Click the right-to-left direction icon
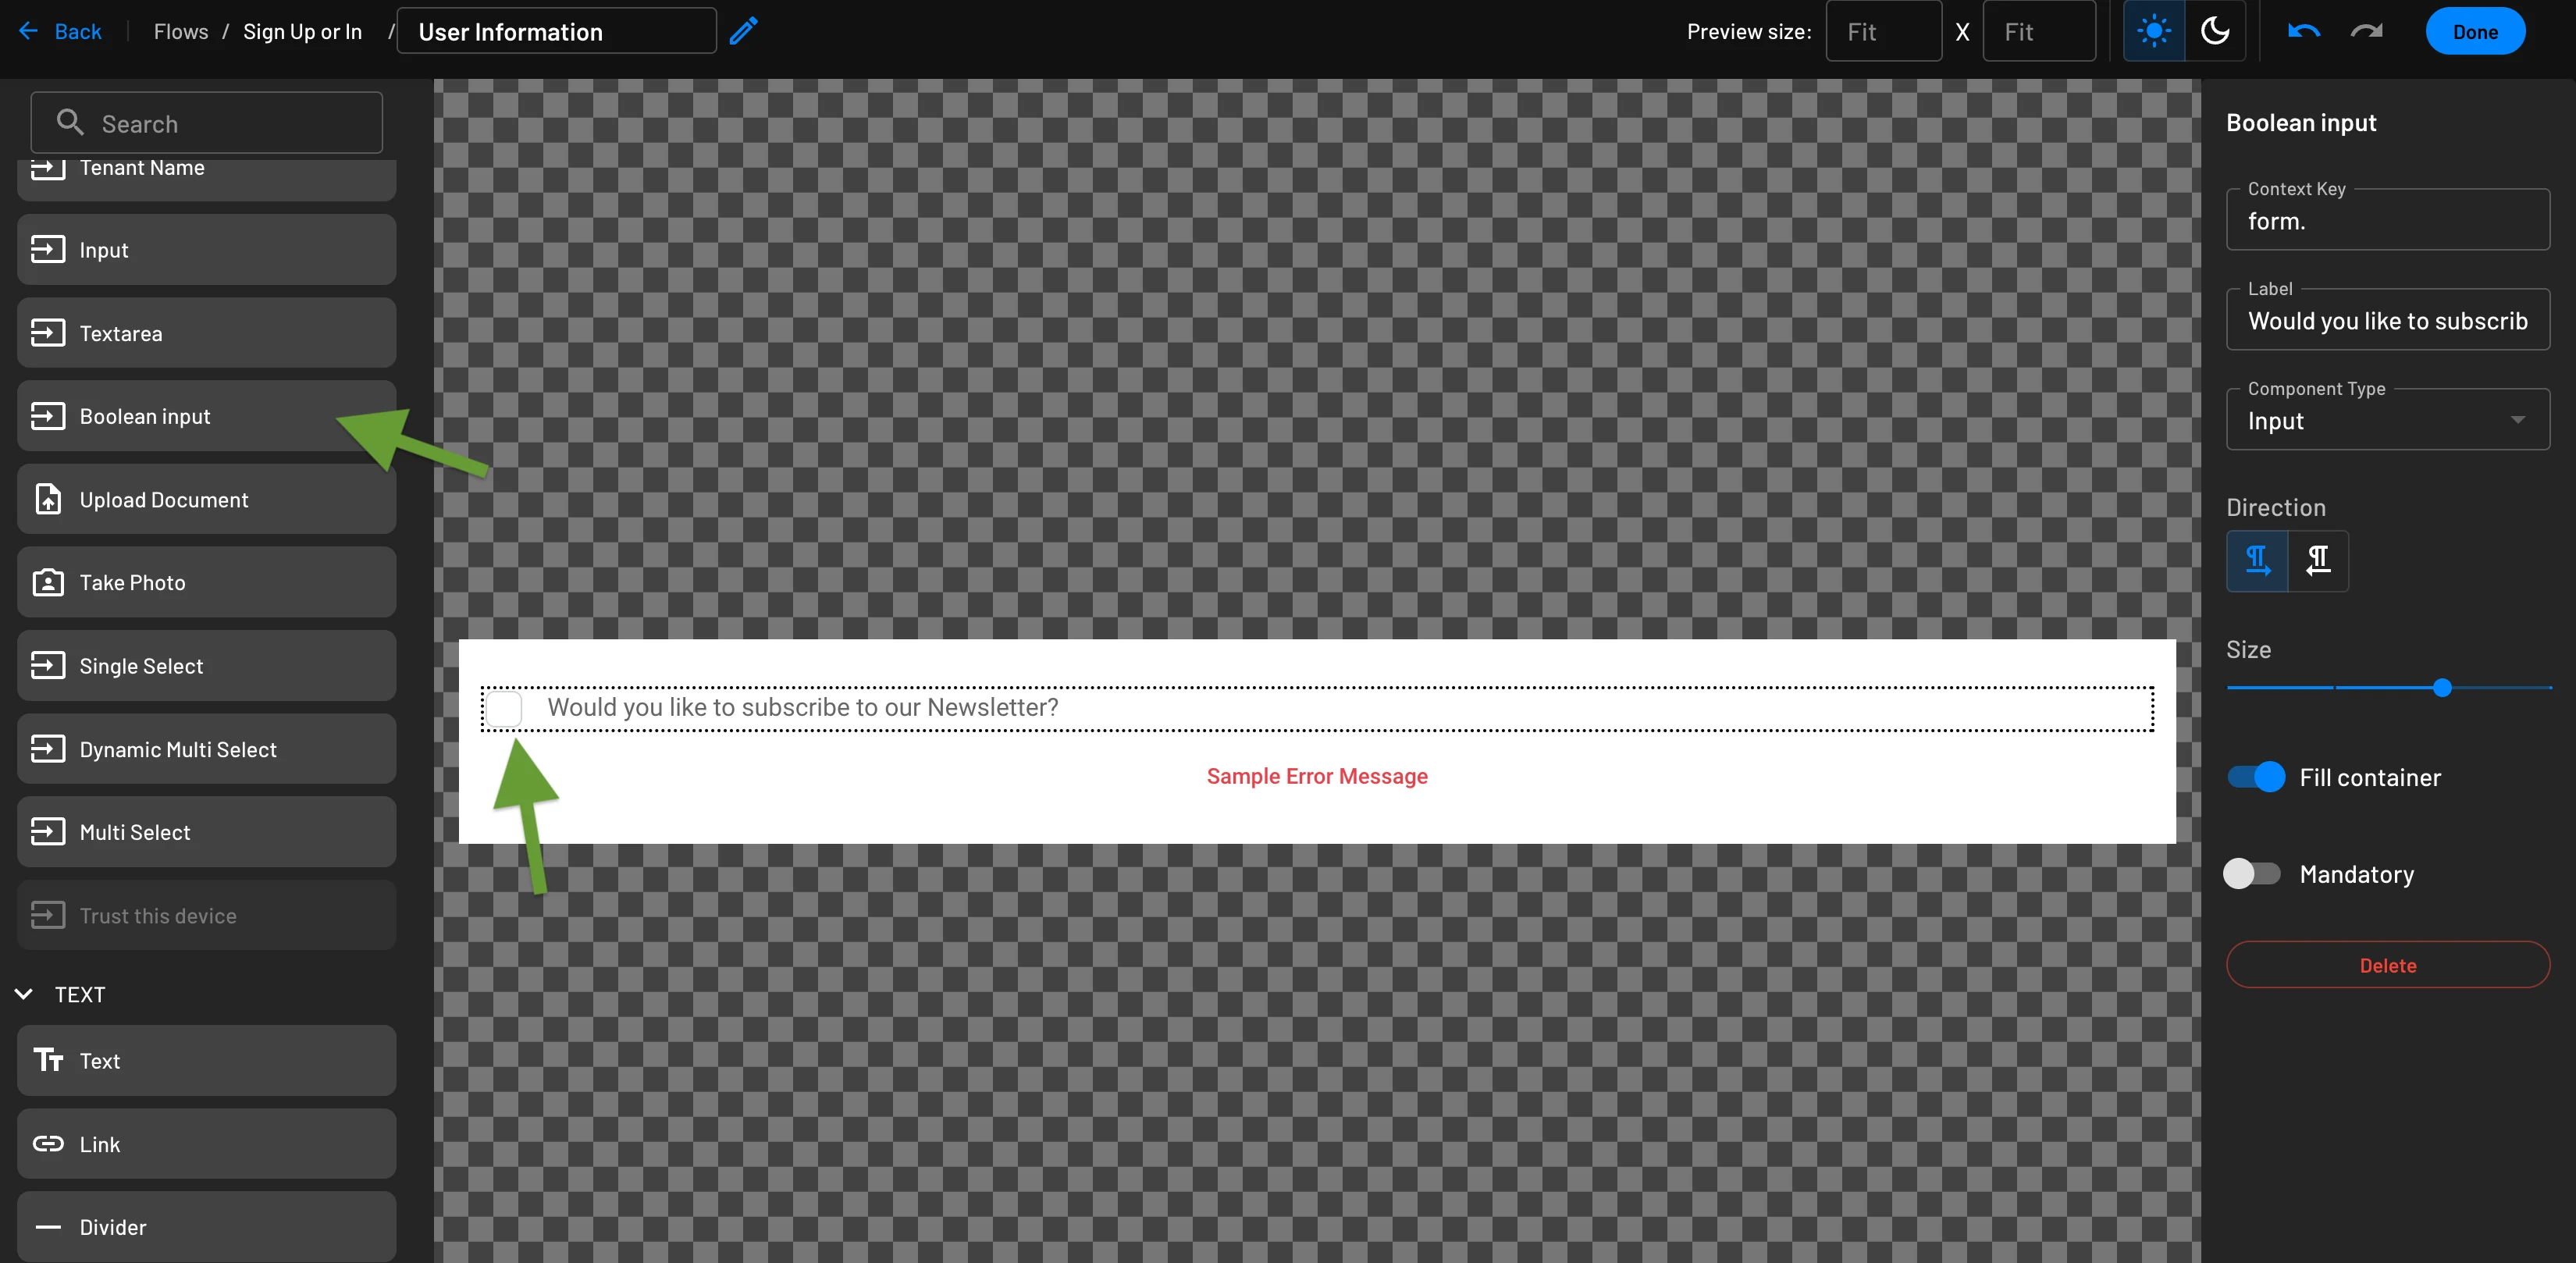The width and height of the screenshot is (2576, 1263). [x=2318, y=560]
